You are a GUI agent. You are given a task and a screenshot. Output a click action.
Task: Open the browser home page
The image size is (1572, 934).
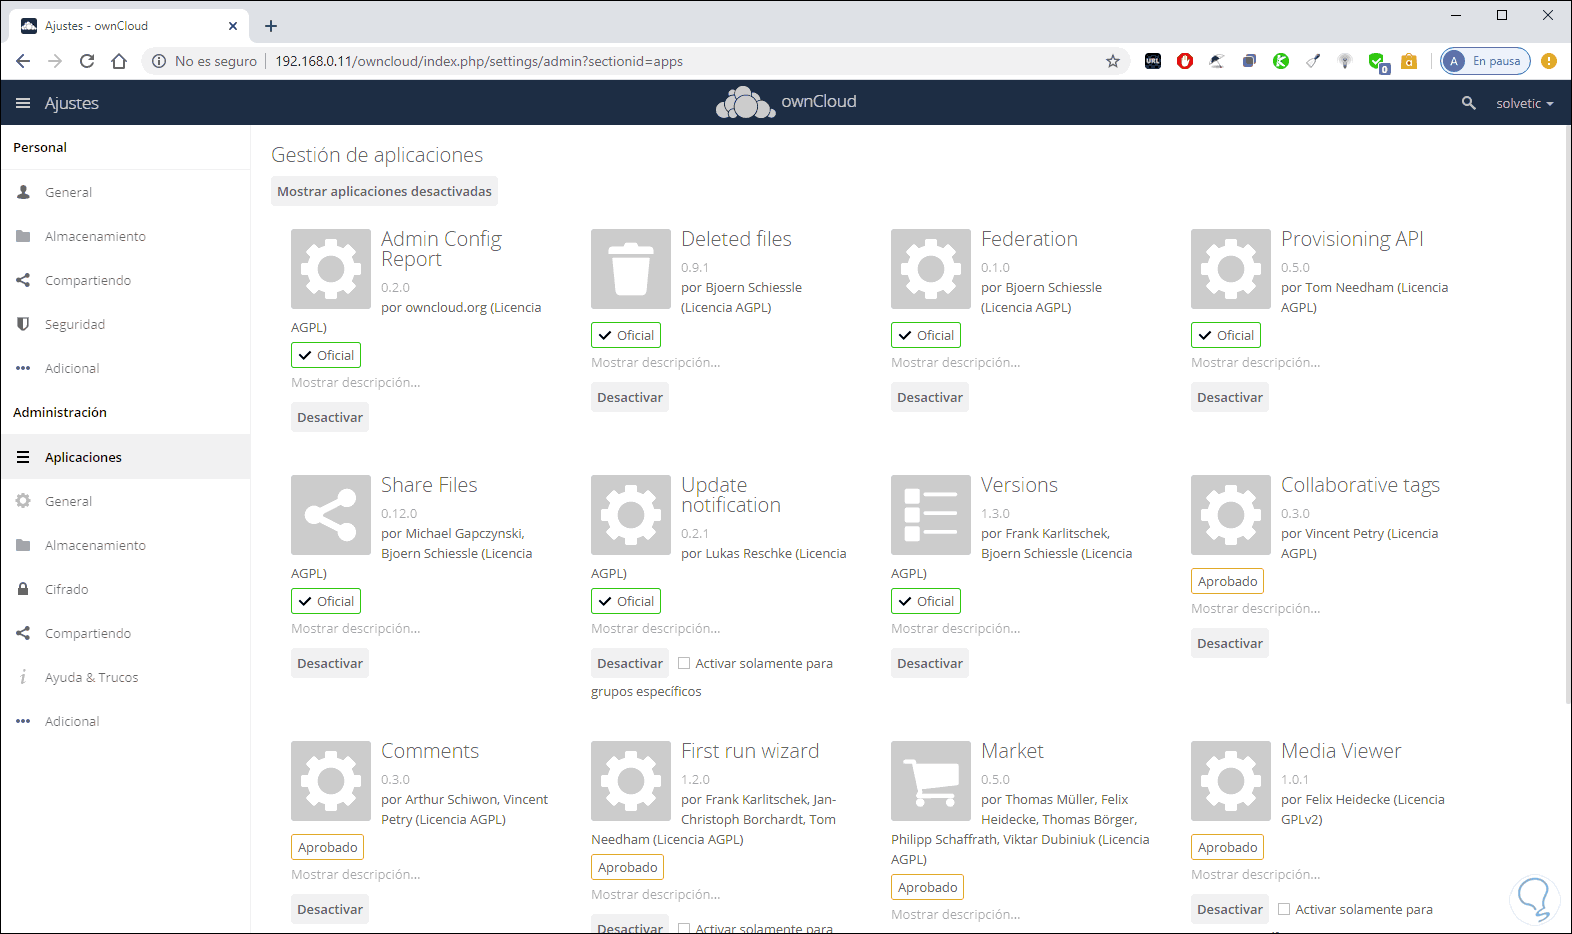[x=119, y=61]
